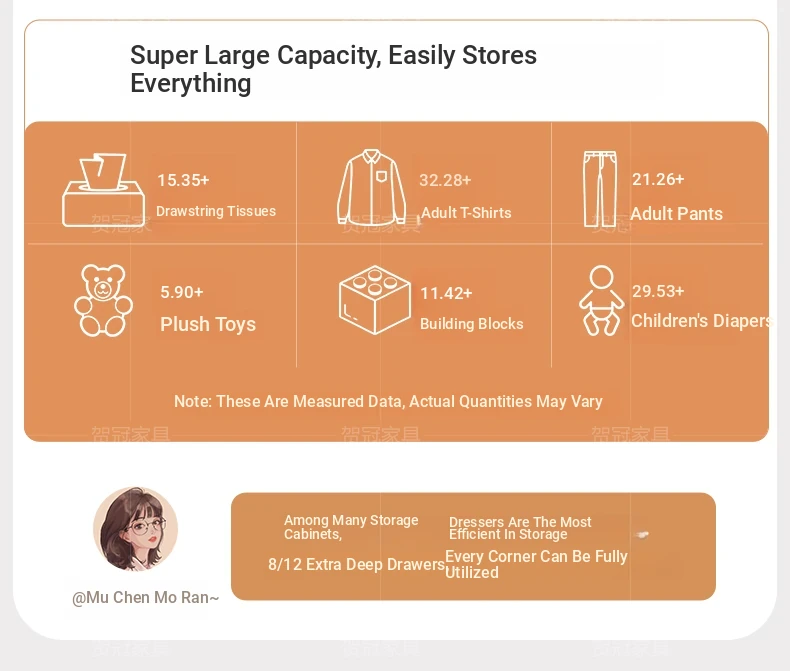Click the Adult Pants label
The width and height of the screenshot is (790, 671).
click(x=677, y=214)
